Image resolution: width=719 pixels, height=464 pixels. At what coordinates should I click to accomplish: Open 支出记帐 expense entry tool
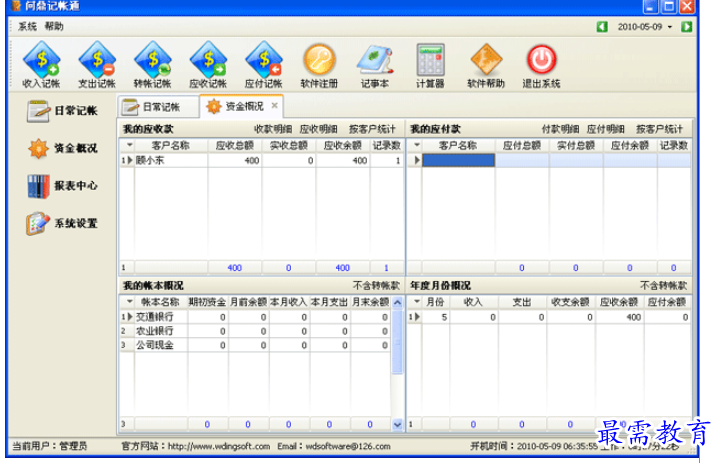coord(97,64)
